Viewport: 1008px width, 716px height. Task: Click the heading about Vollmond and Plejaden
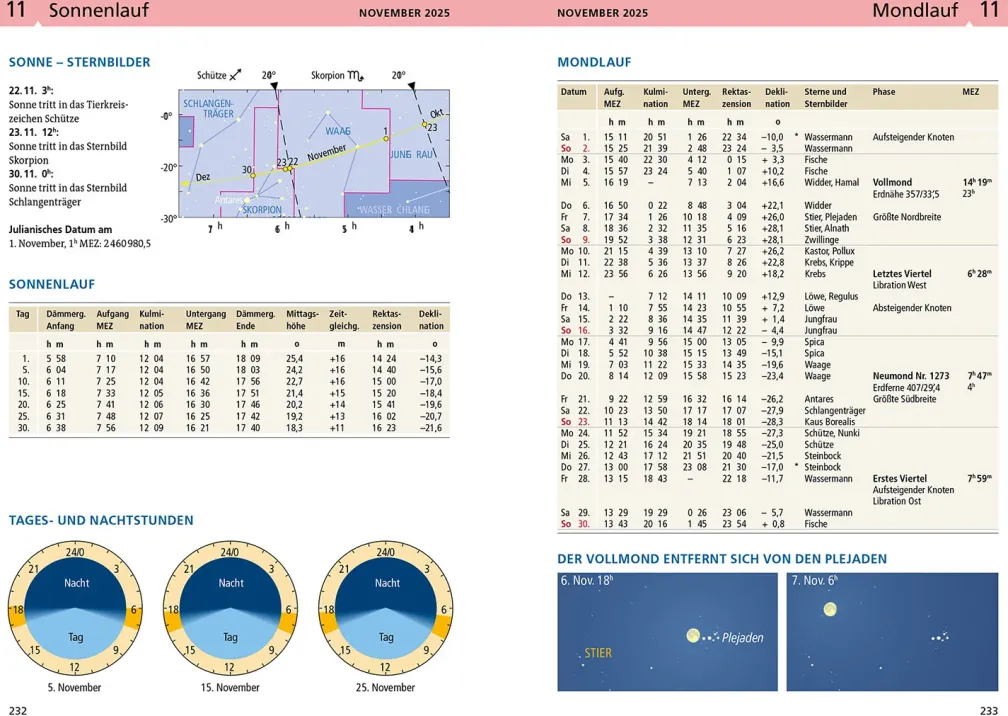pyautogui.click(x=722, y=559)
